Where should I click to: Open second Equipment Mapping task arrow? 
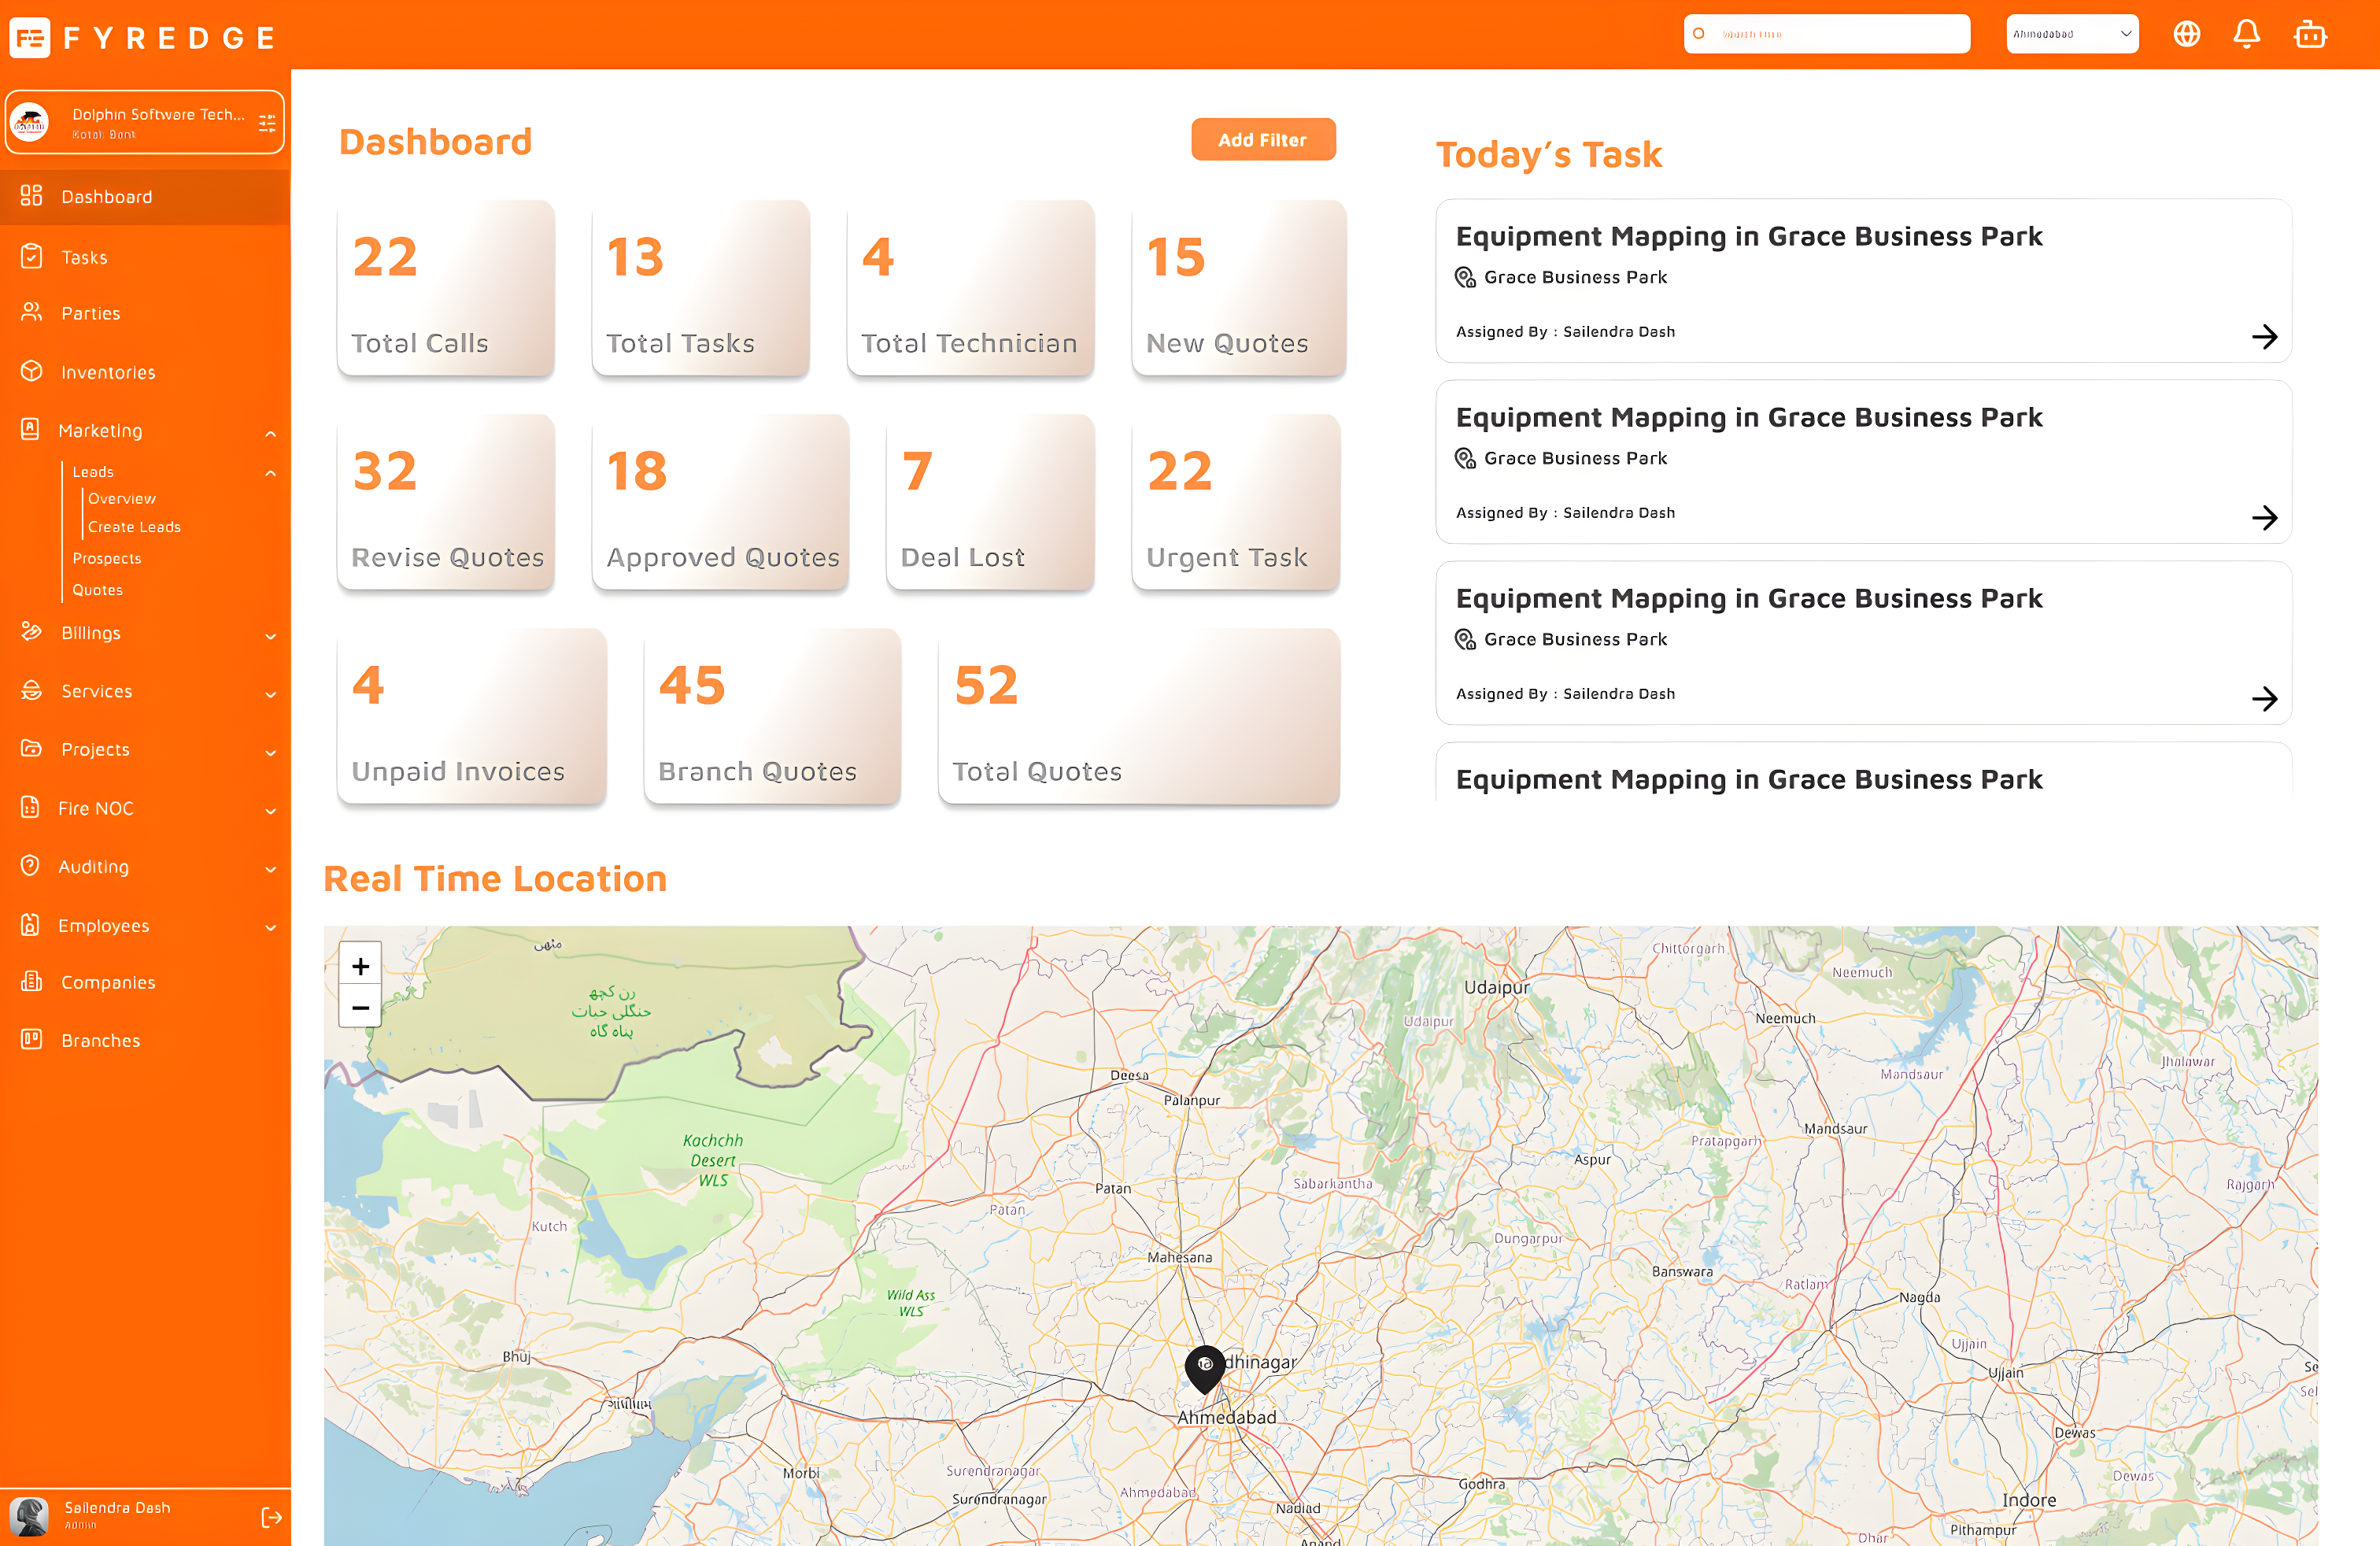click(x=2264, y=518)
